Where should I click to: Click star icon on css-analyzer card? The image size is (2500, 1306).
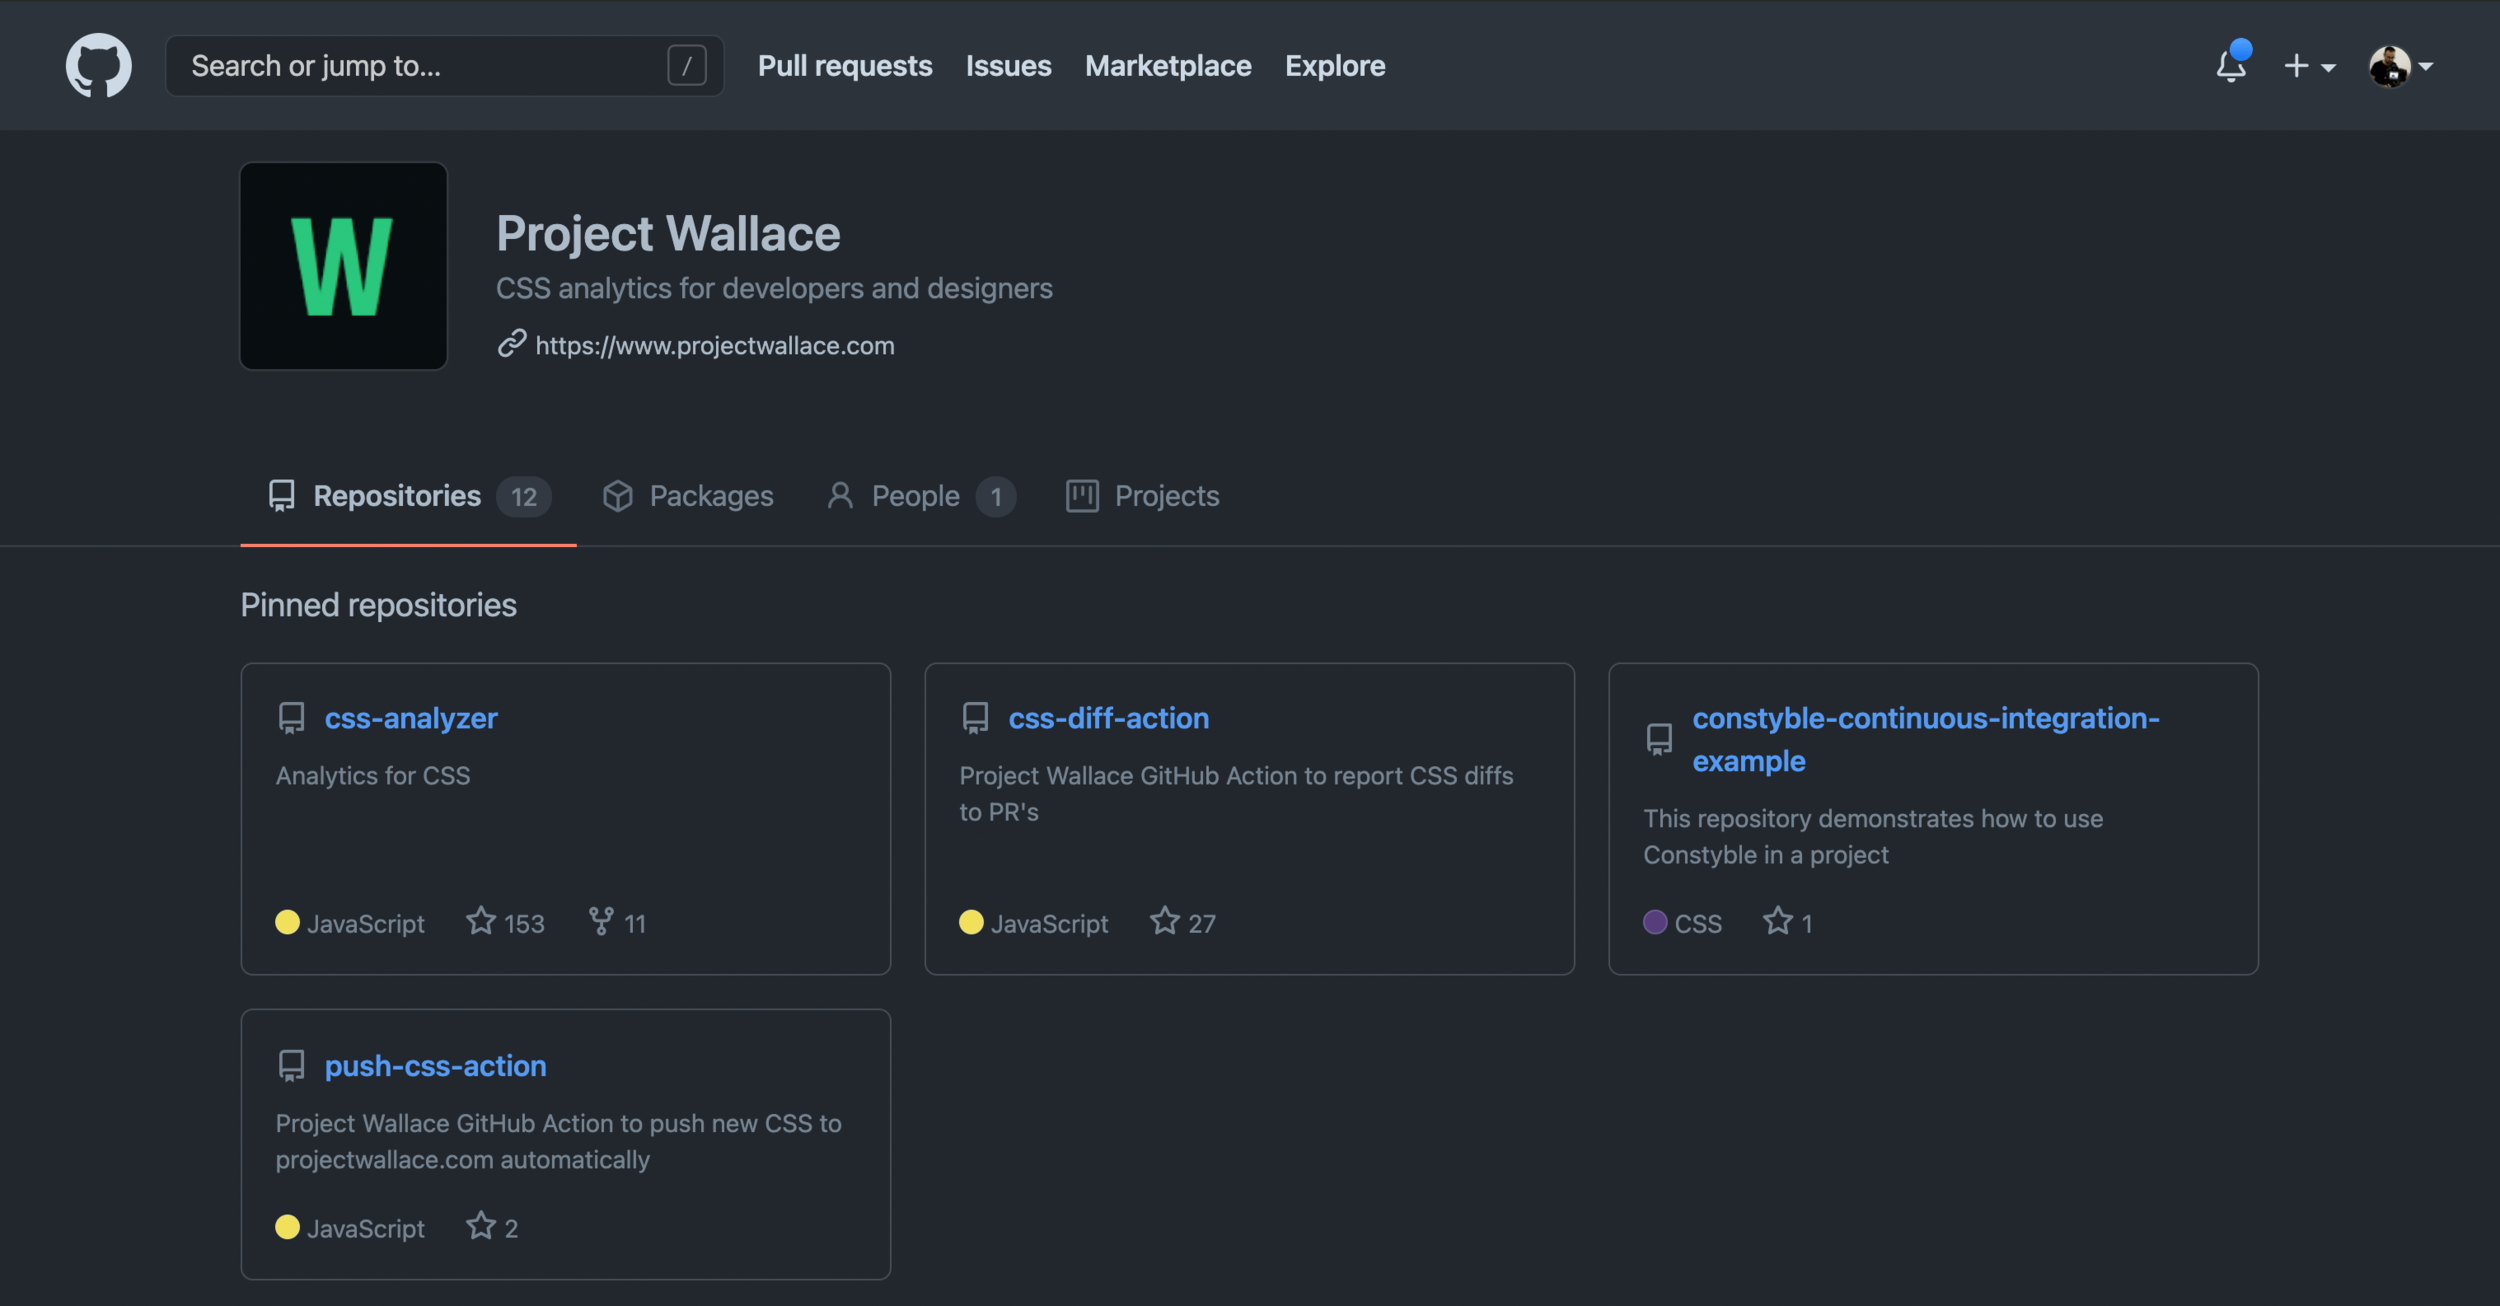click(481, 921)
